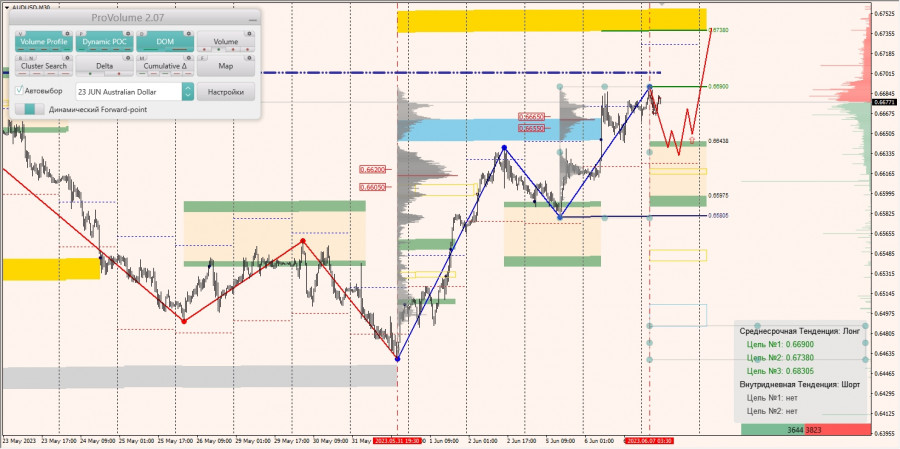The width and height of the screenshot is (900, 449).
Task: Click the contract selector teal arrows
Action: (188, 92)
